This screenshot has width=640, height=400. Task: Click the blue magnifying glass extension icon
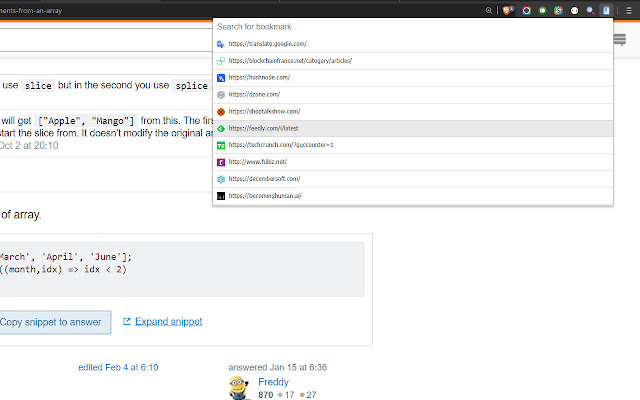(x=590, y=11)
